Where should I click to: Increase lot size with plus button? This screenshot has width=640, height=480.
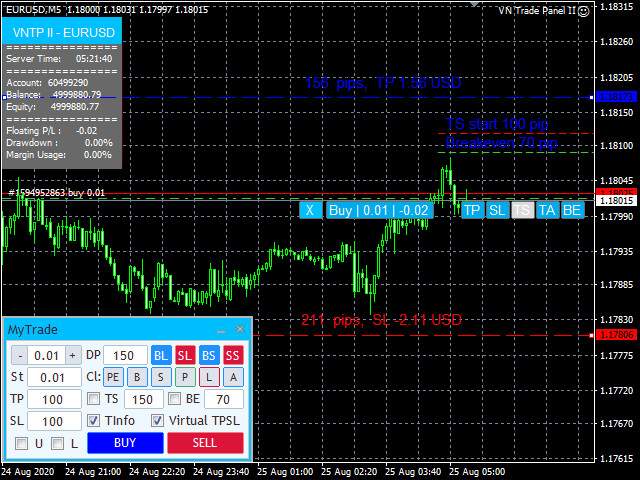point(73,355)
